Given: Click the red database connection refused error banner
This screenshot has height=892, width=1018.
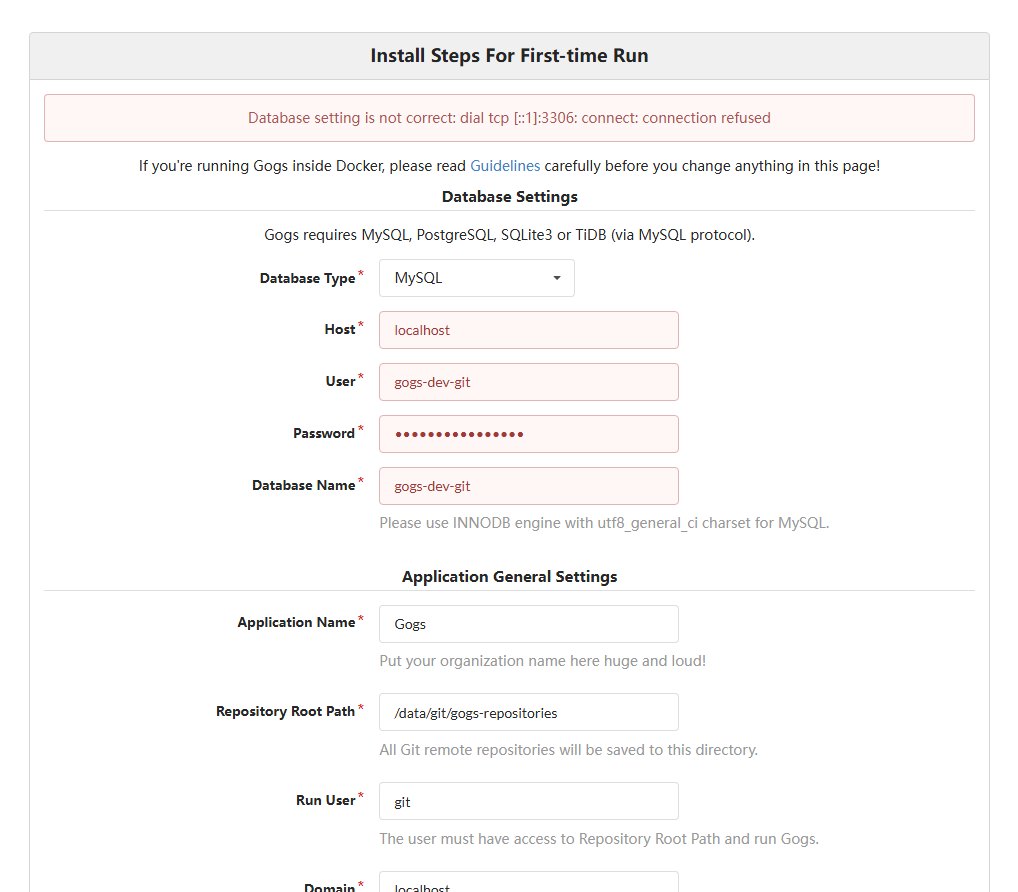Looking at the screenshot, I should click(x=509, y=118).
